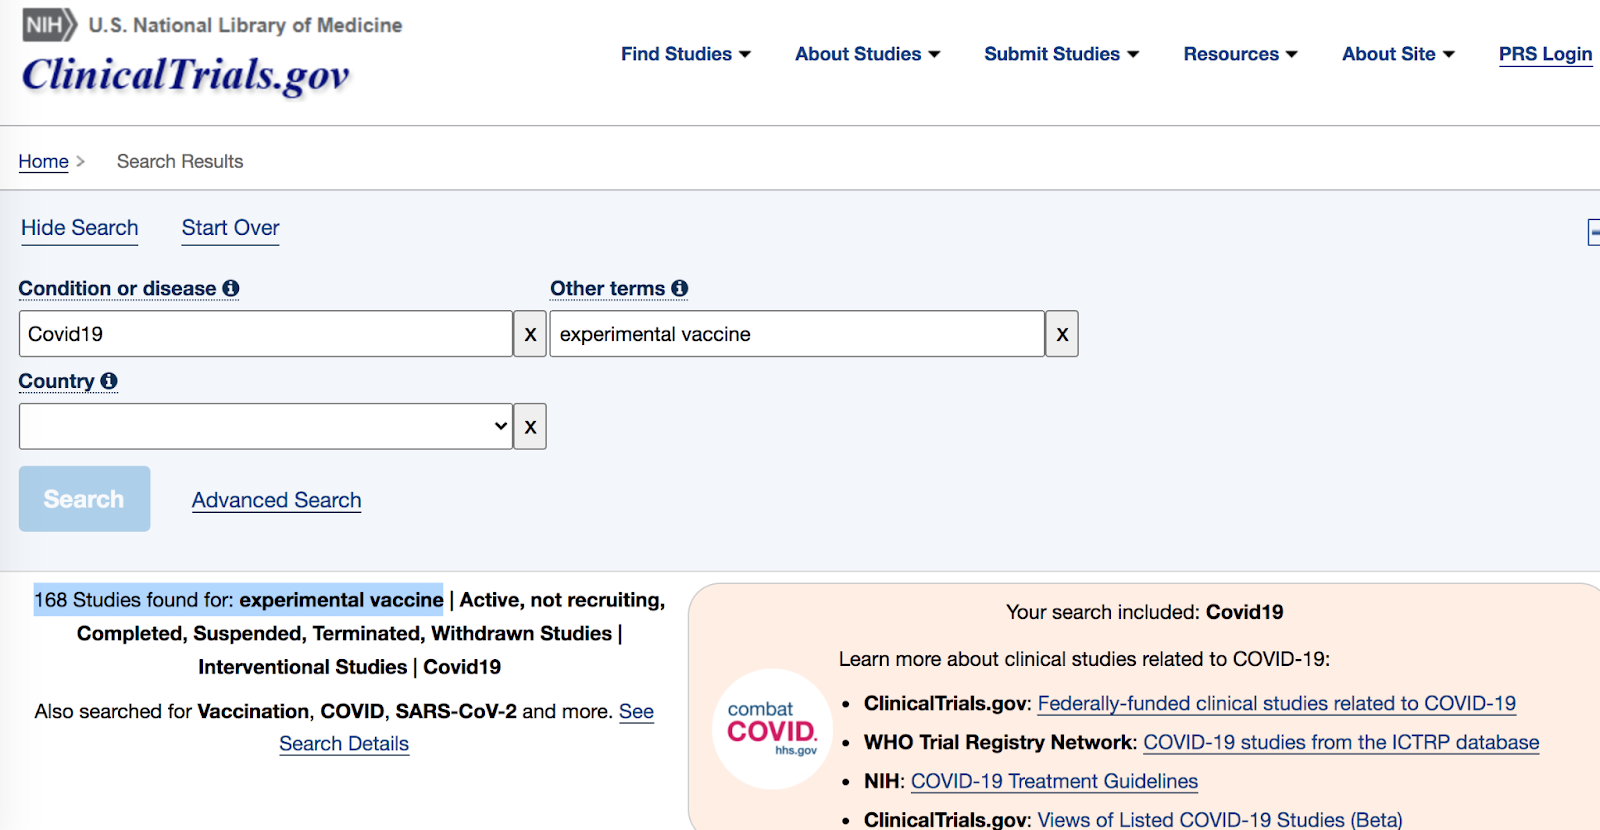1600x830 pixels.
Task: Focus the Other terms input
Action: pos(797,334)
